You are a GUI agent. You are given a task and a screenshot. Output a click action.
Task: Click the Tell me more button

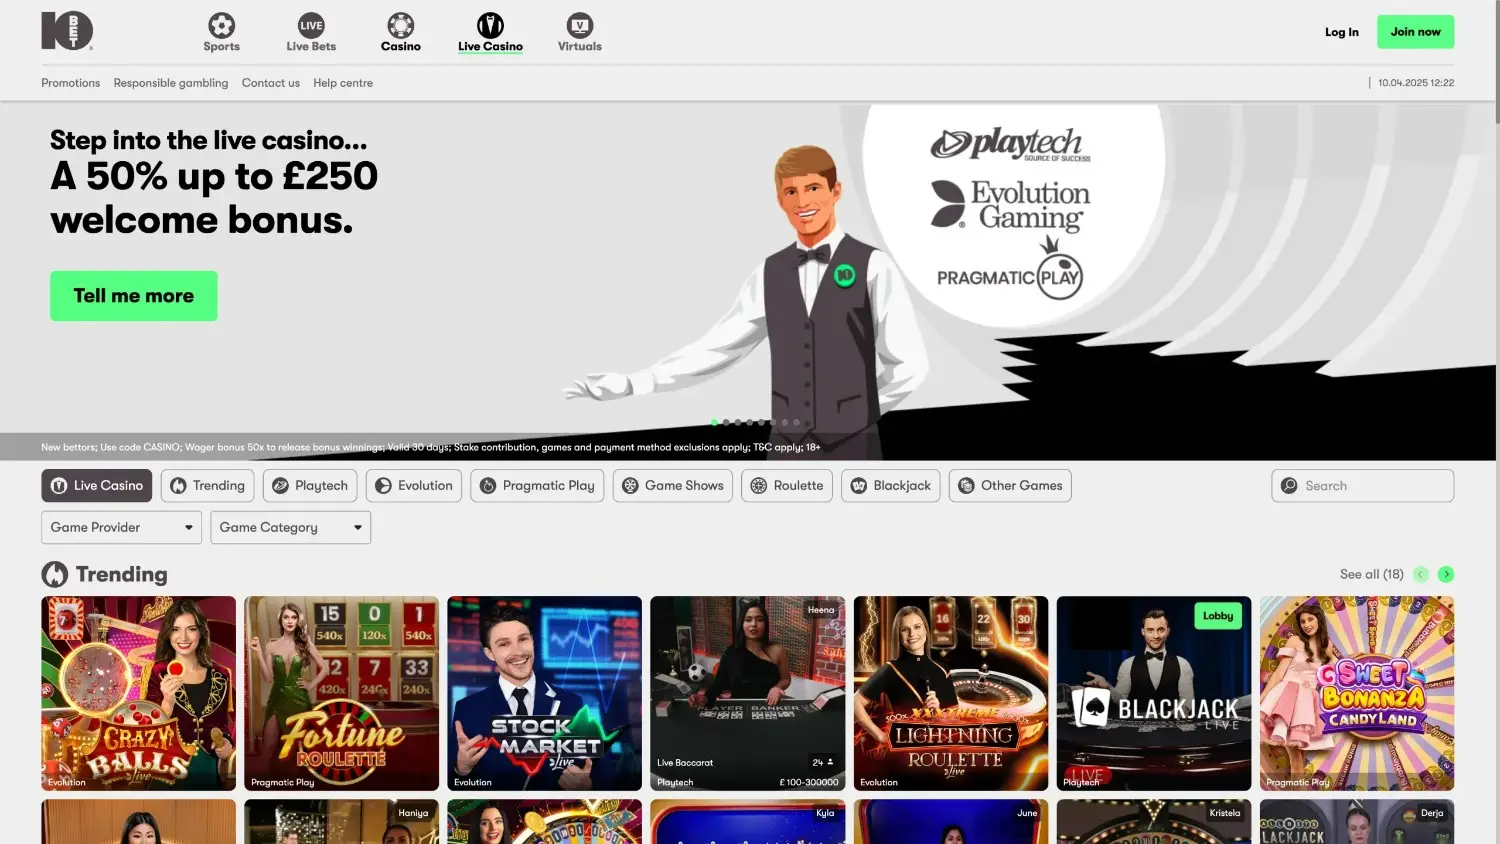[134, 296]
